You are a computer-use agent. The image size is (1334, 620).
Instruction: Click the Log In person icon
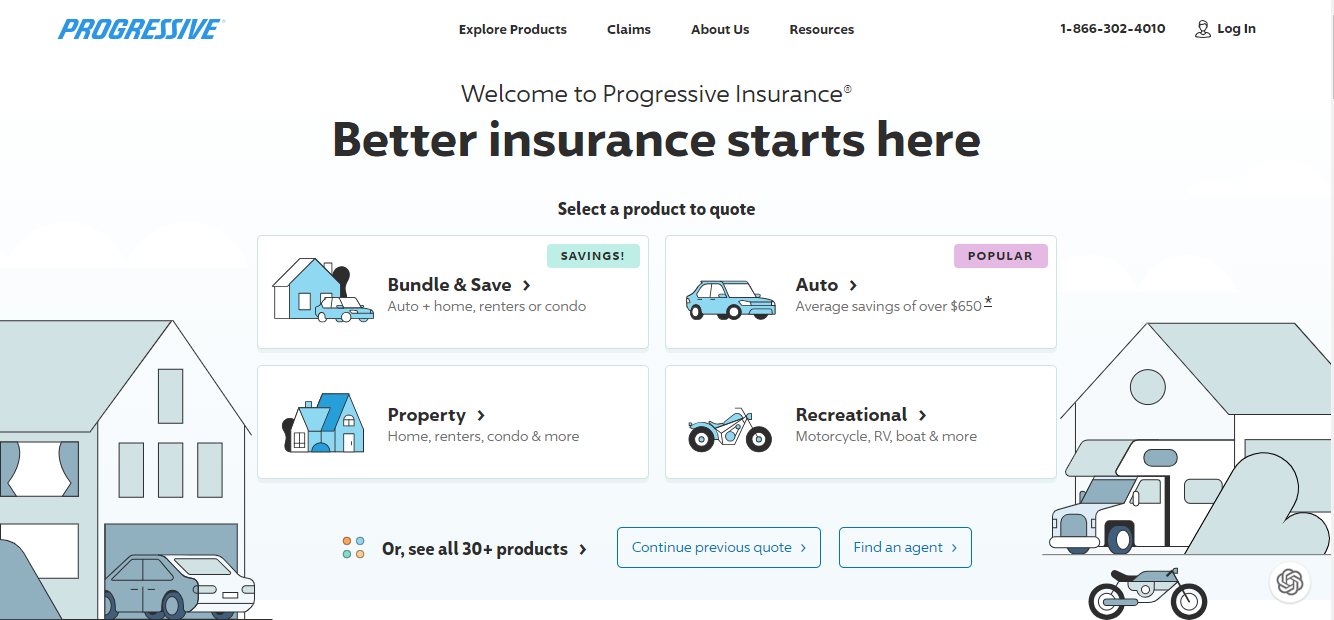coord(1202,29)
